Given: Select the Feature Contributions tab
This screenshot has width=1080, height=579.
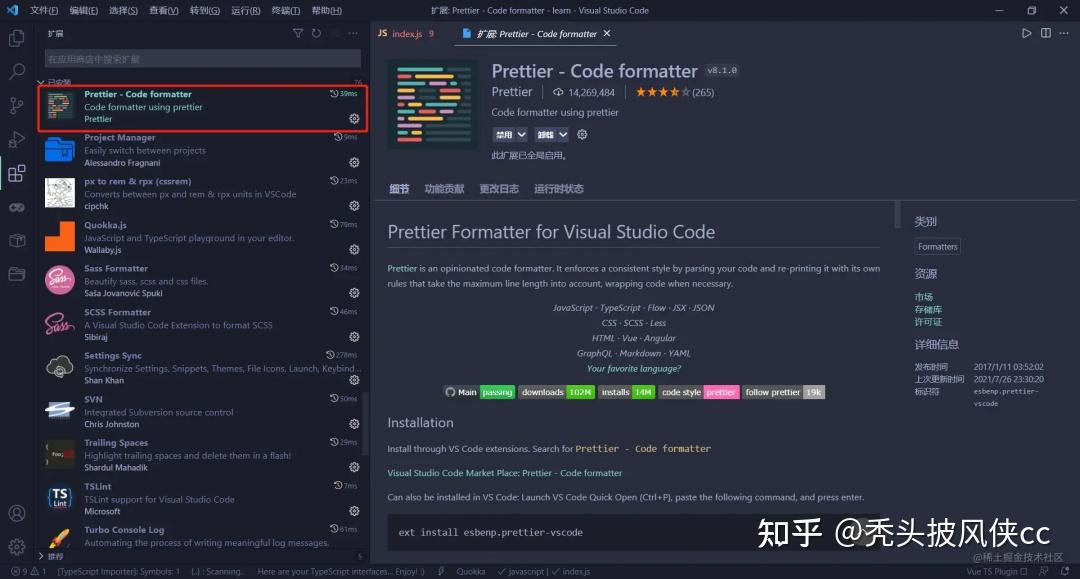Looking at the screenshot, I should click(x=444, y=189).
